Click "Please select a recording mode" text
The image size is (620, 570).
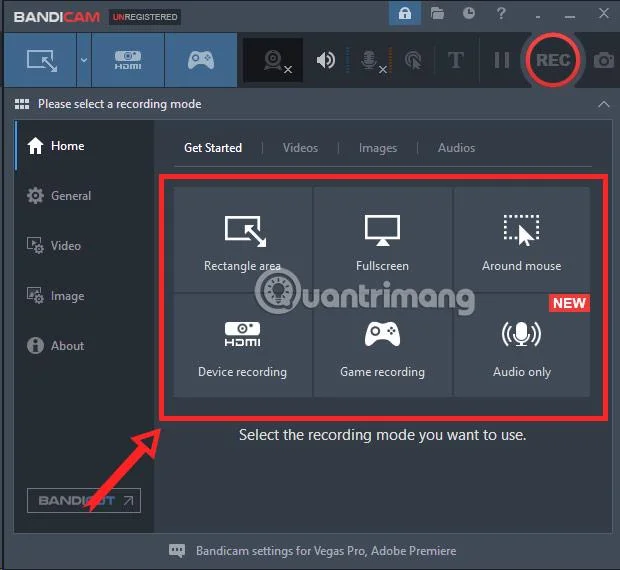[x=119, y=104]
